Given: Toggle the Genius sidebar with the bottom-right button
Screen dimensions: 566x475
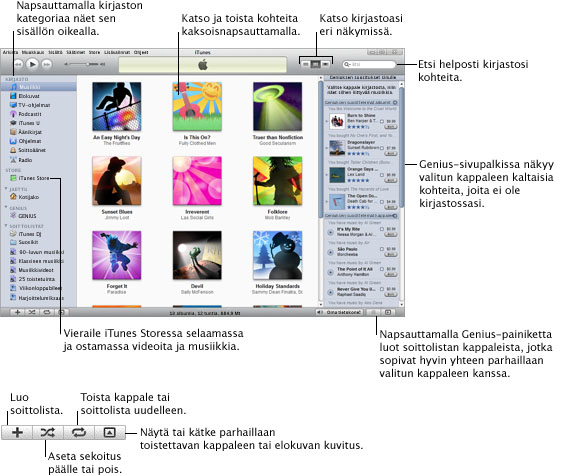Looking at the screenshot, I should coord(388,312).
